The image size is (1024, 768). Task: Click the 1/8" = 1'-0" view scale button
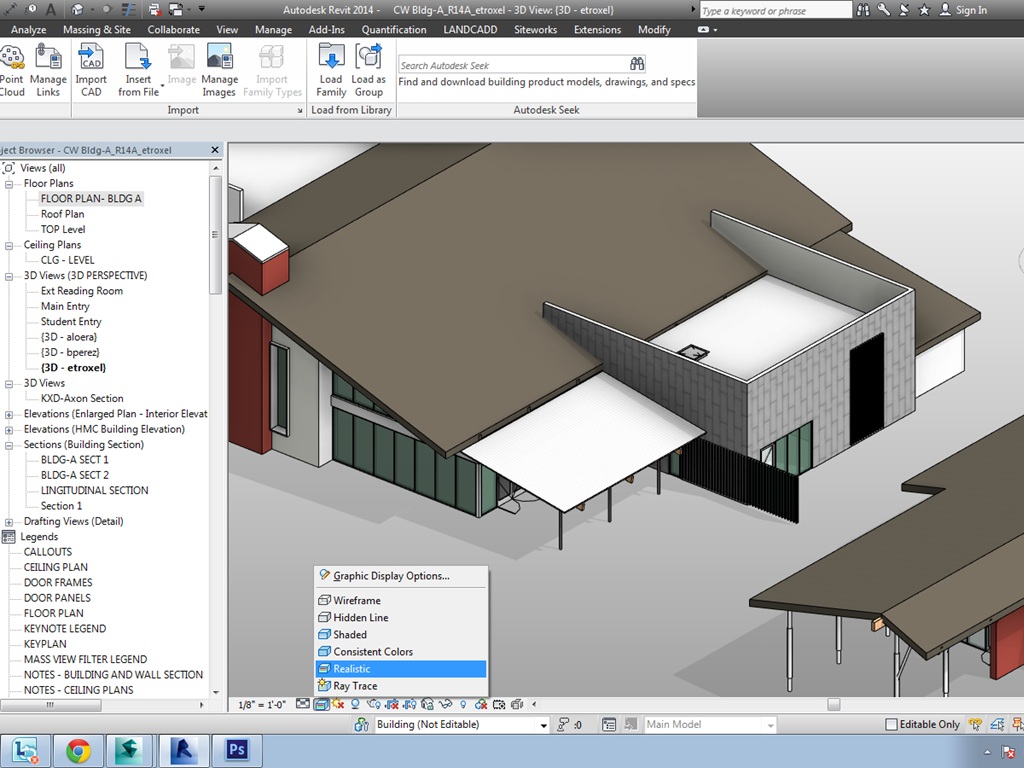tap(260, 705)
